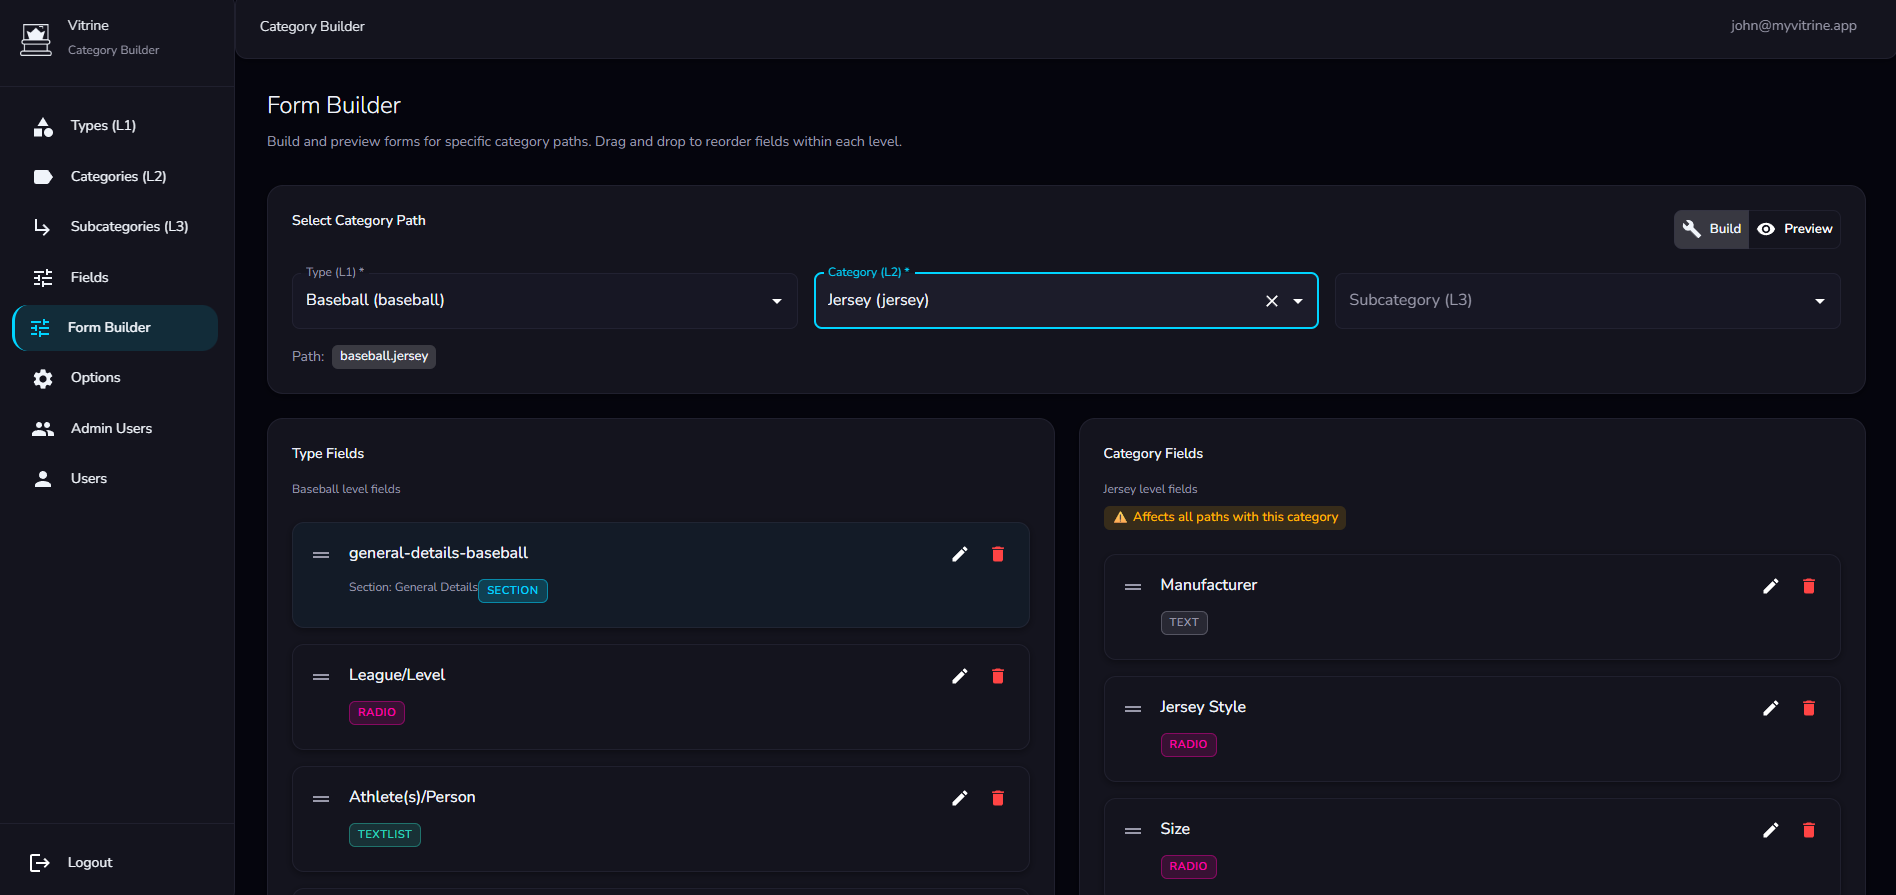
Task: Edit the Athlete(s)/Person field
Action: click(959, 798)
